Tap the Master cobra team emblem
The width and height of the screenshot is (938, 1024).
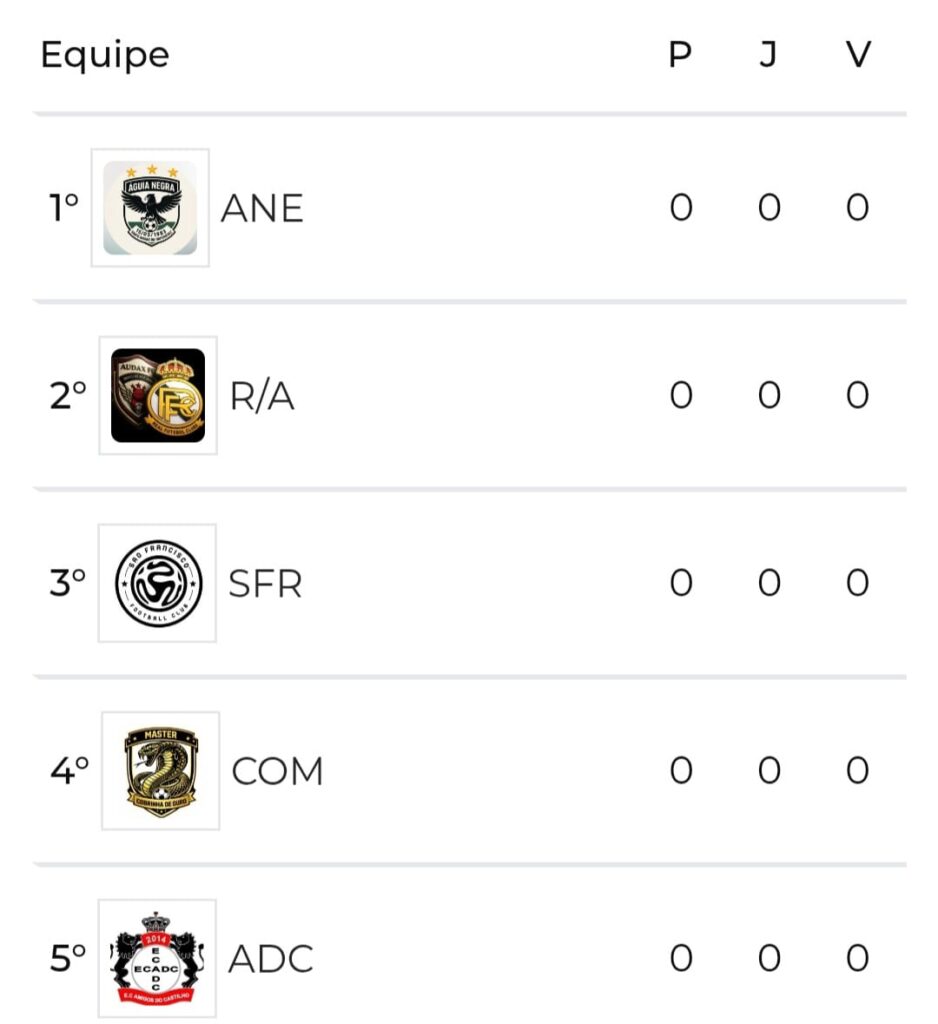coord(161,770)
